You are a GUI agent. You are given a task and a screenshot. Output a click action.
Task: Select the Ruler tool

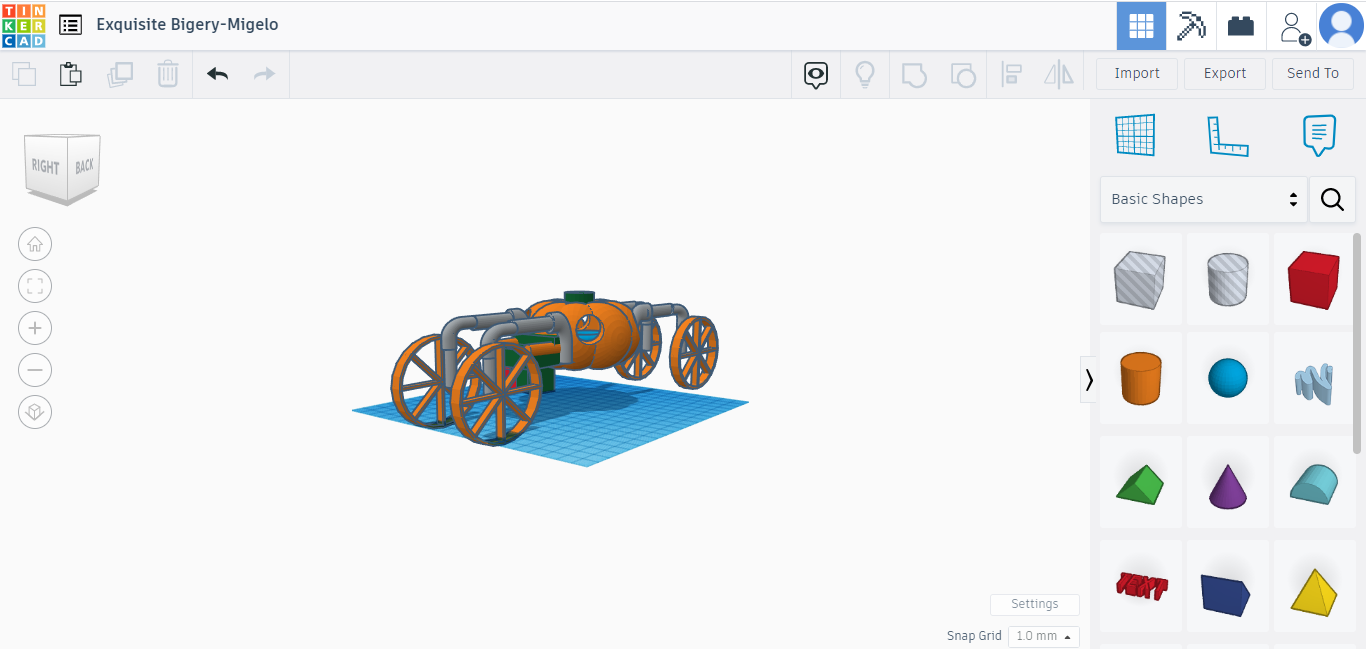(1228, 133)
